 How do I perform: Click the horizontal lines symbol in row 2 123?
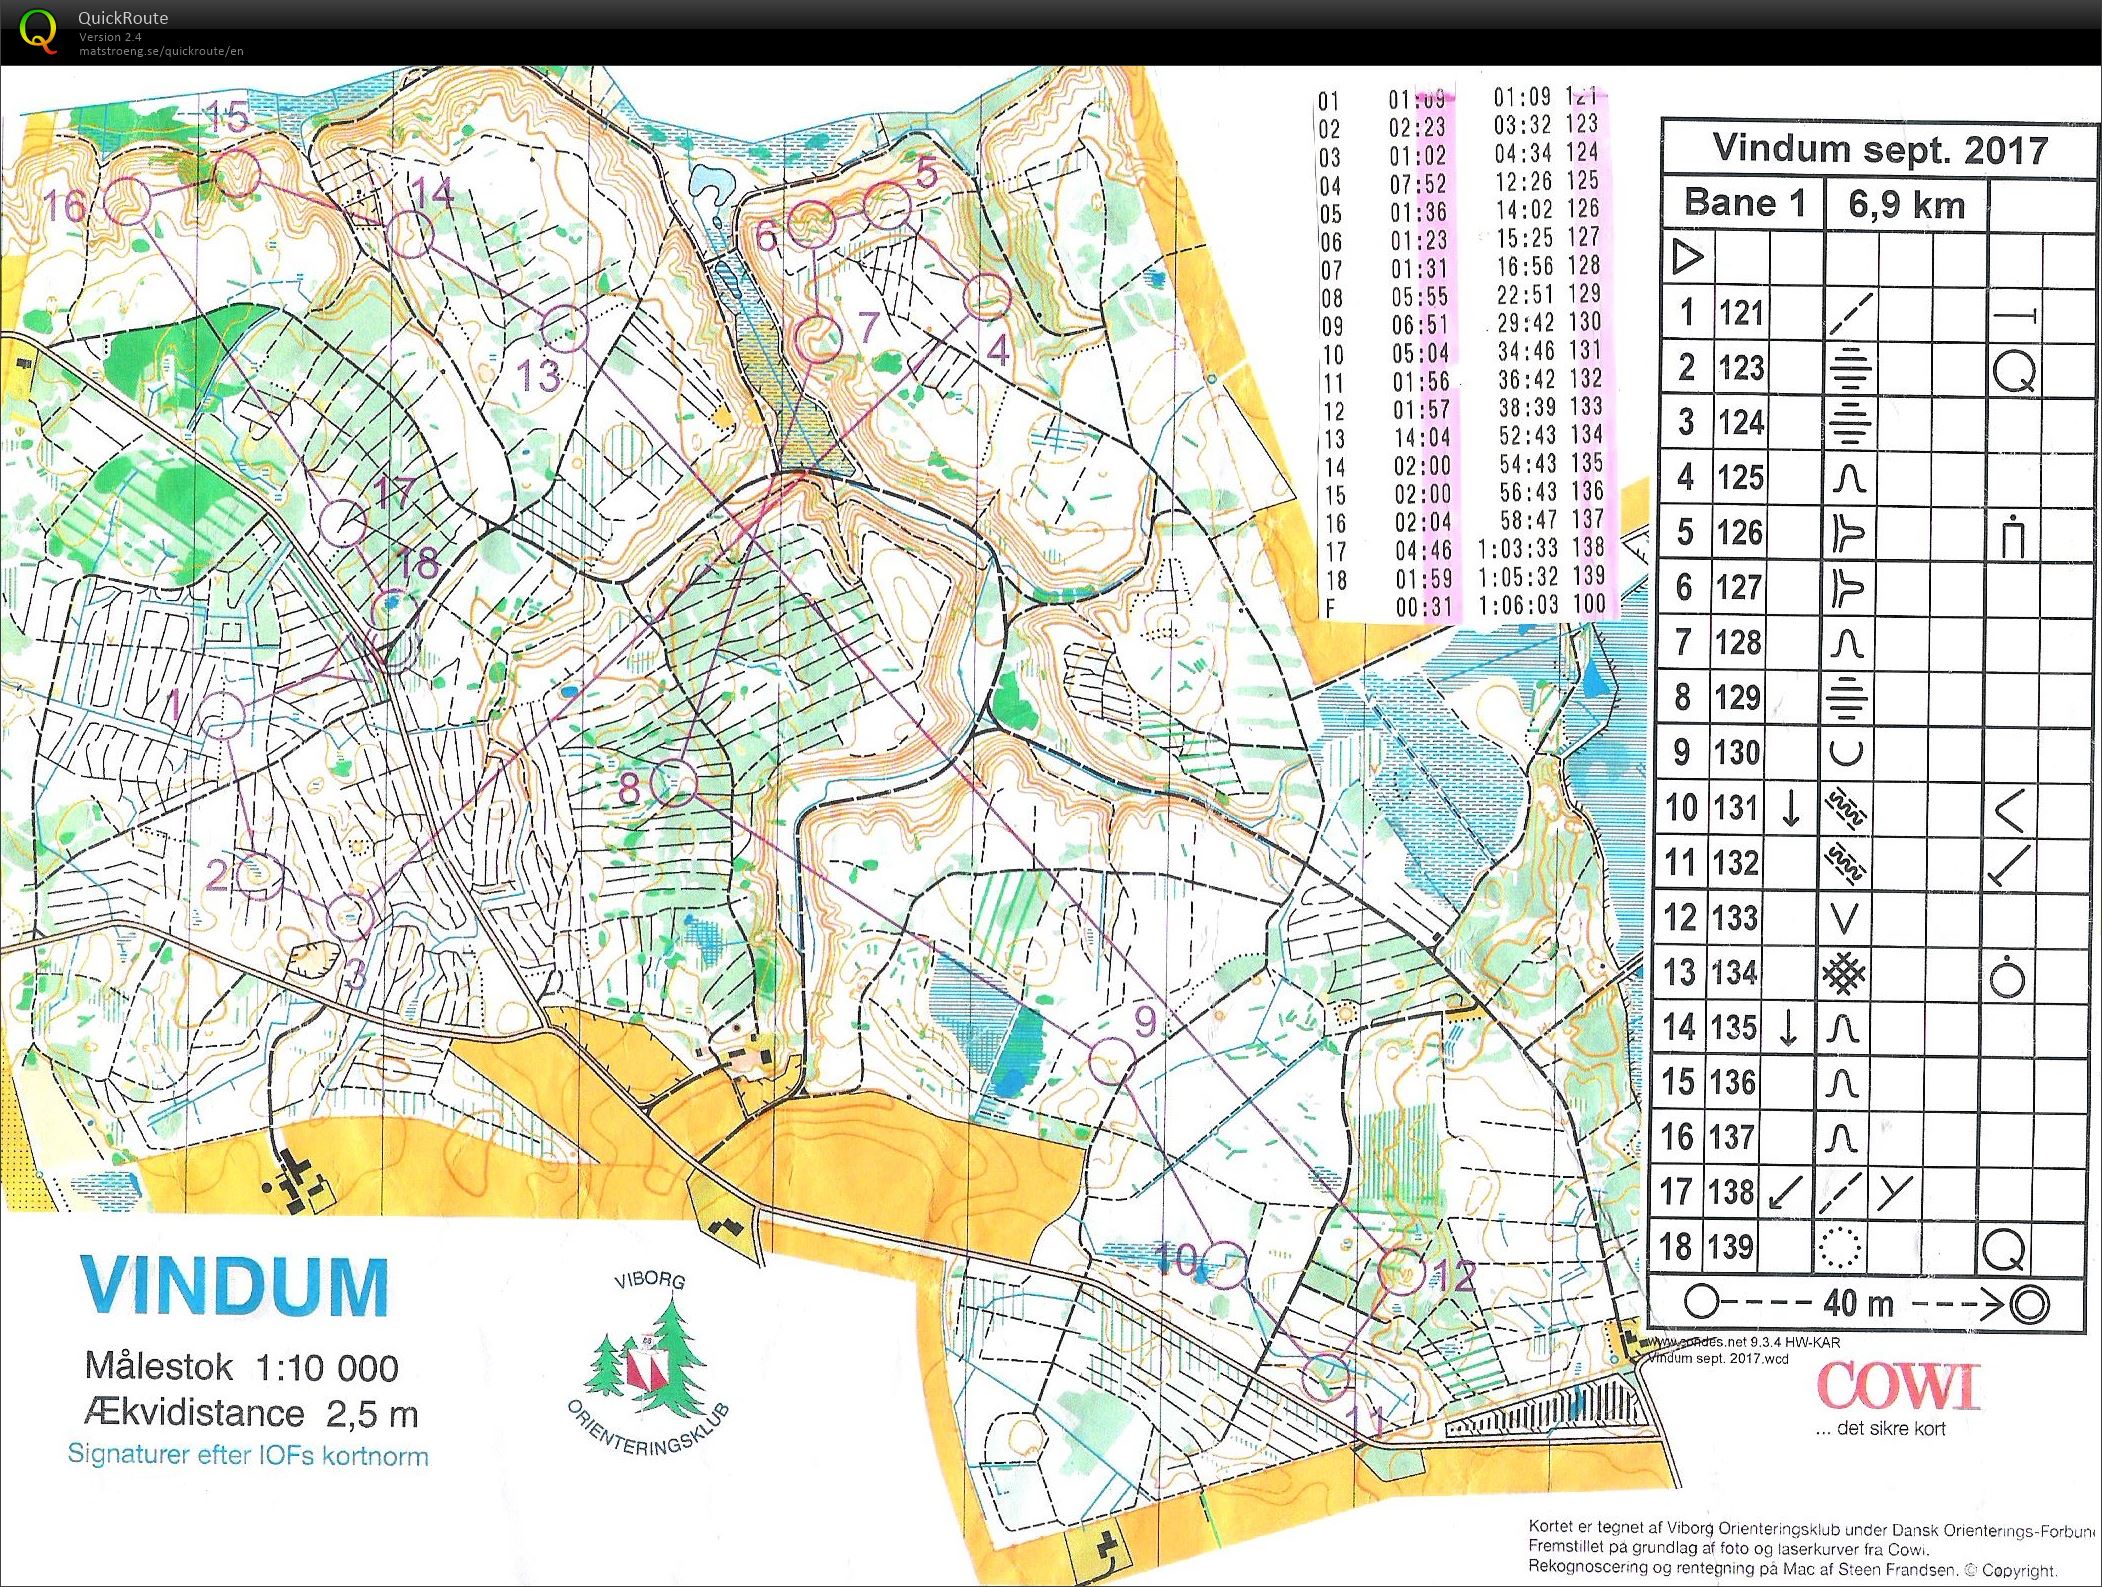(1850, 368)
